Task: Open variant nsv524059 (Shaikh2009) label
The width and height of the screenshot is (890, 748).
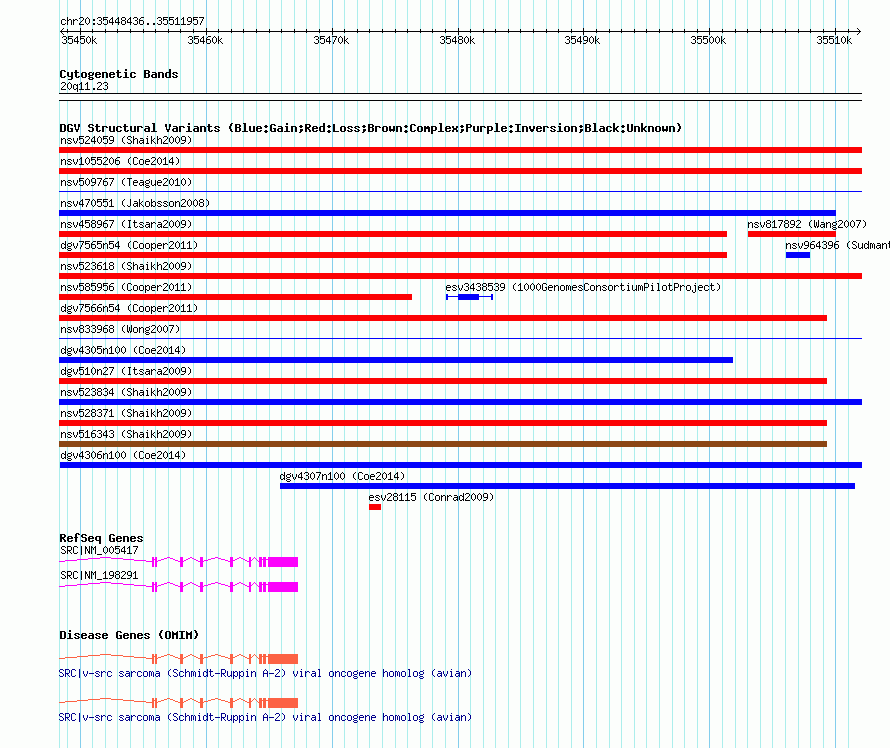Action: (x=126, y=140)
